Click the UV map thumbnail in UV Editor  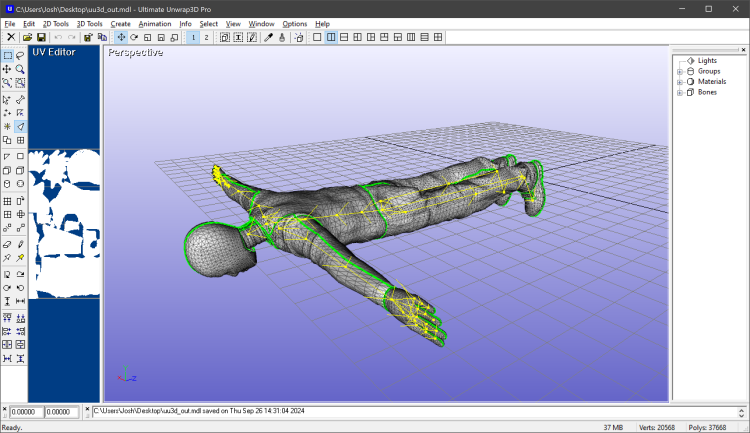tap(64, 224)
